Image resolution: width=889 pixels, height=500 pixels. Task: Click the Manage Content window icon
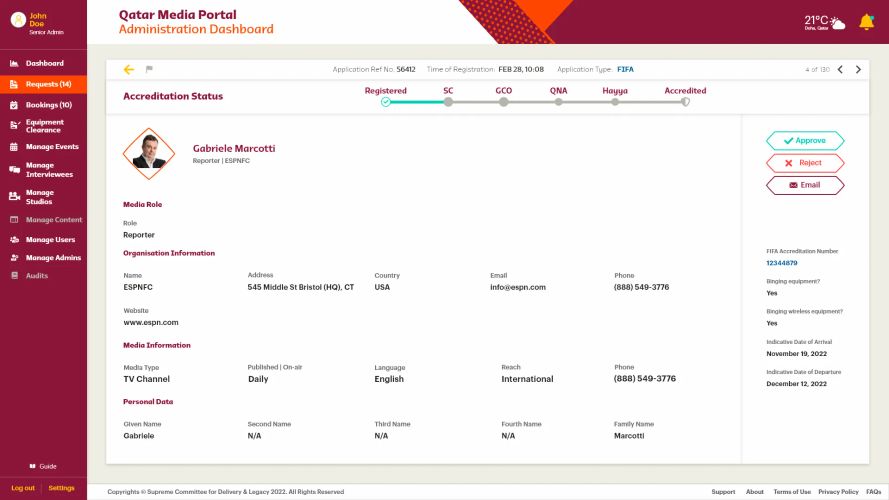[14, 220]
